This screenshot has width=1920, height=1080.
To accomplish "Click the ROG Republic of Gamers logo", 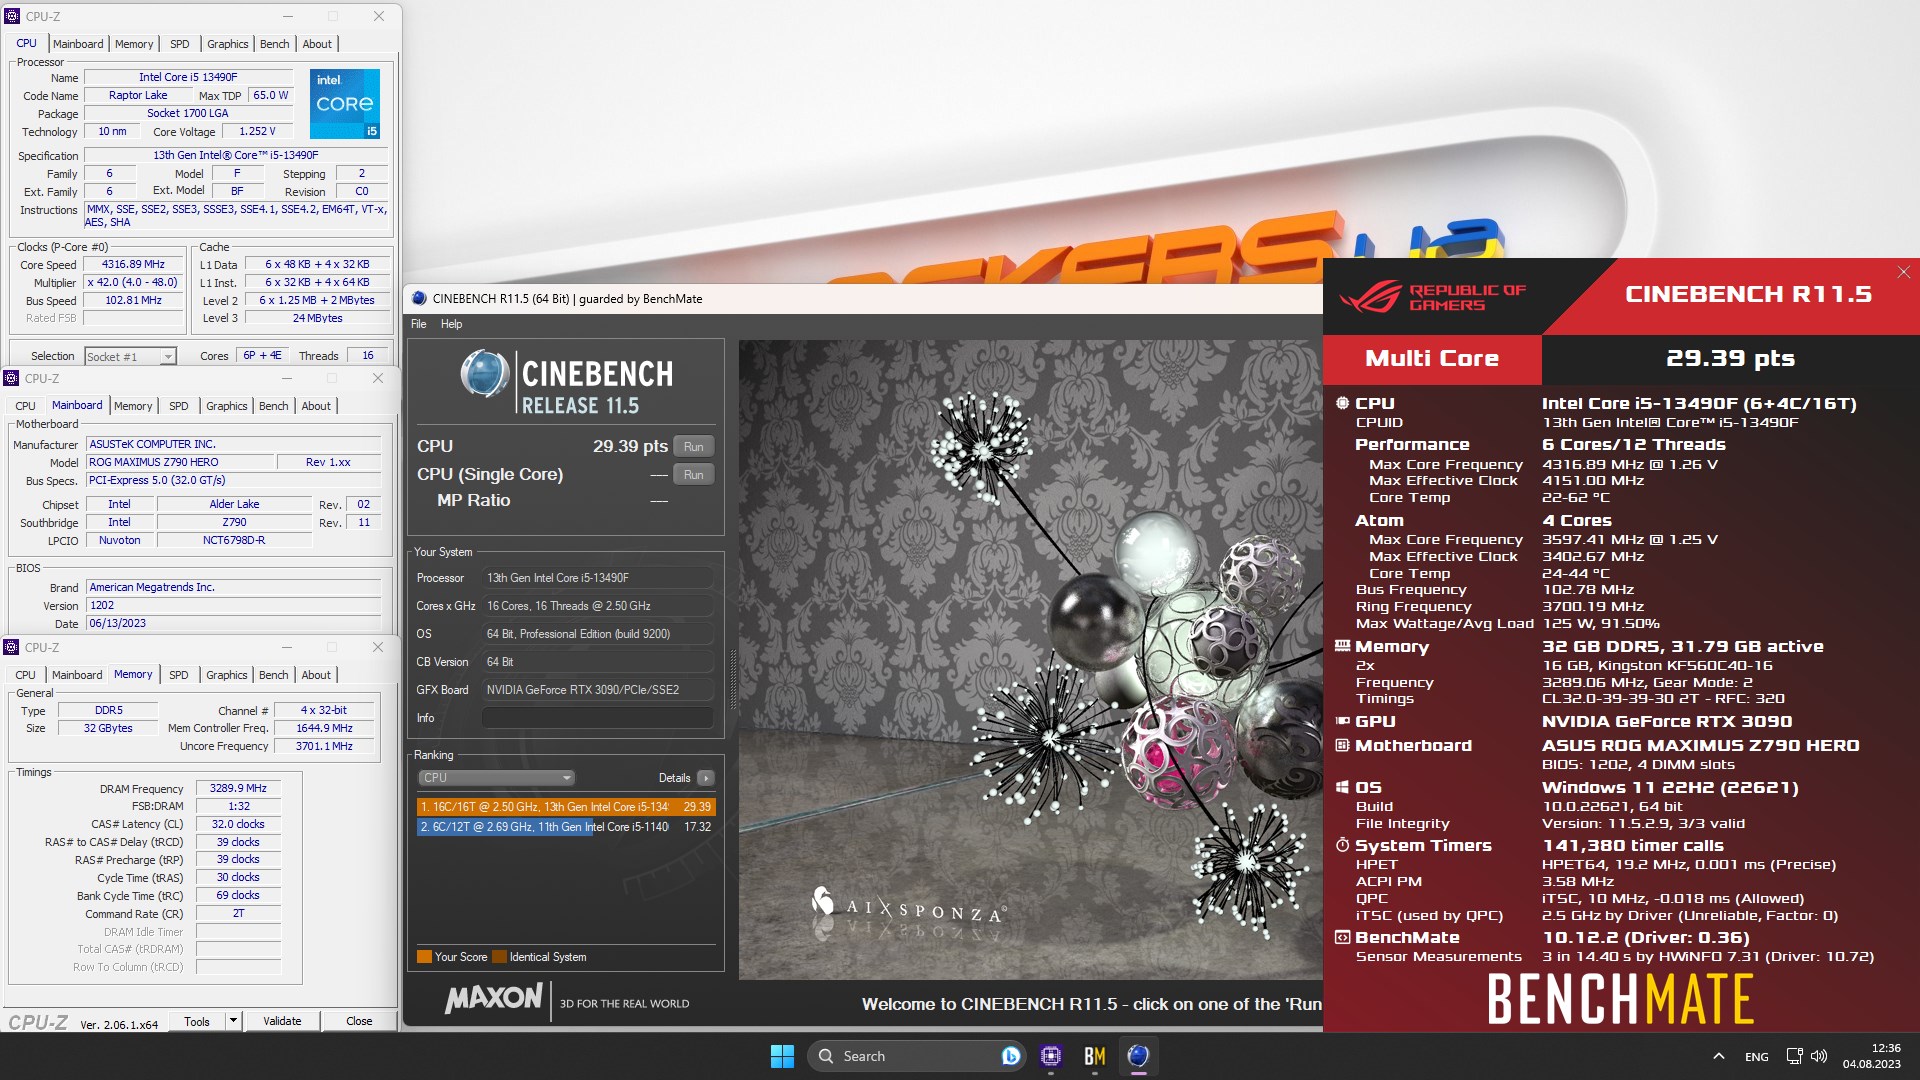I will (1432, 296).
